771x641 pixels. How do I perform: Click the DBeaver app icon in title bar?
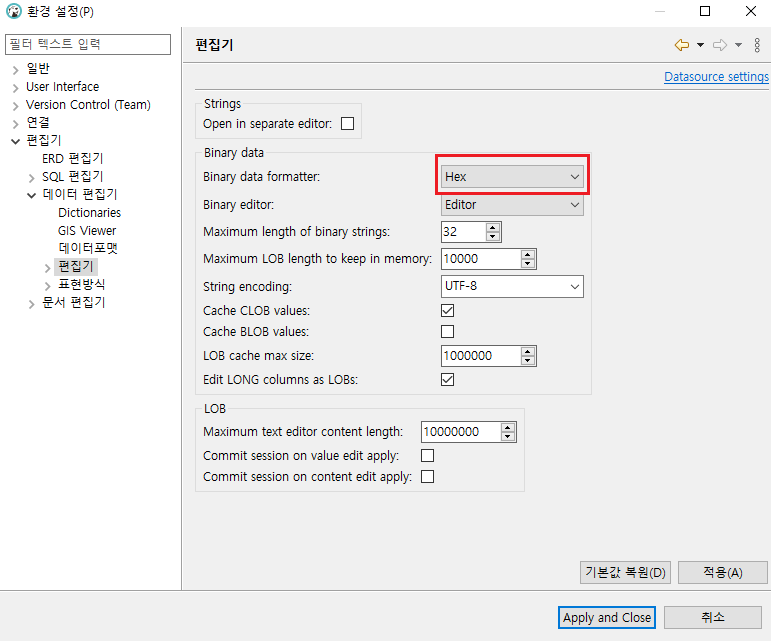(14, 11)
